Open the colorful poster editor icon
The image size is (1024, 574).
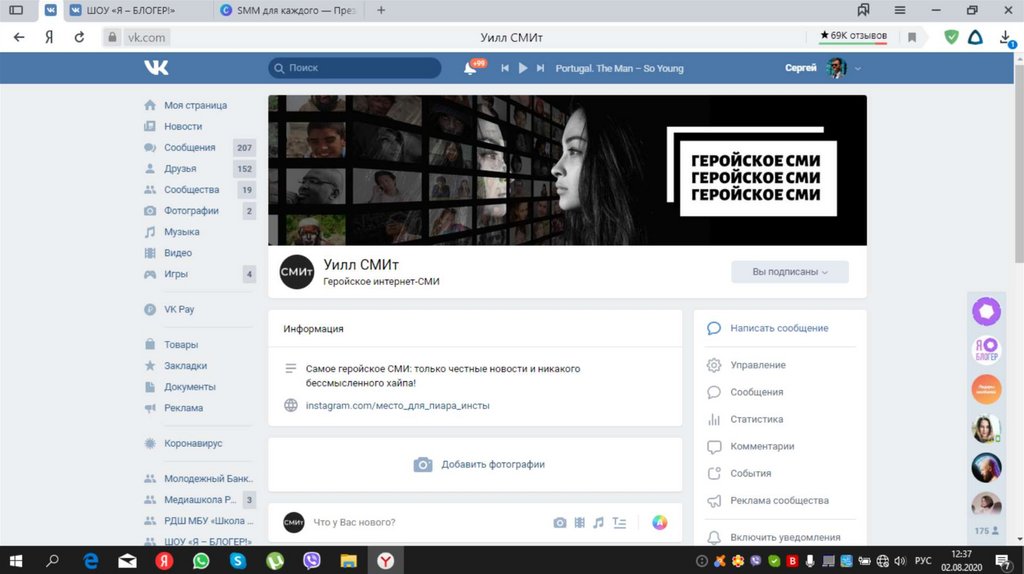point(659,522)
